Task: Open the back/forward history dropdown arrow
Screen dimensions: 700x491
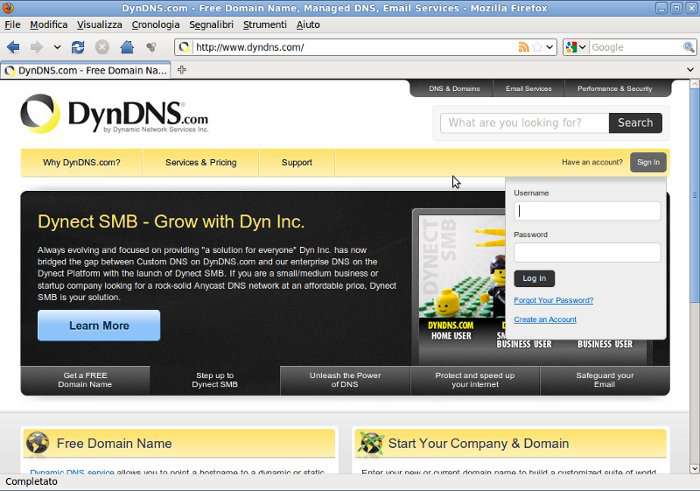Action: click(x=57, y=47)
